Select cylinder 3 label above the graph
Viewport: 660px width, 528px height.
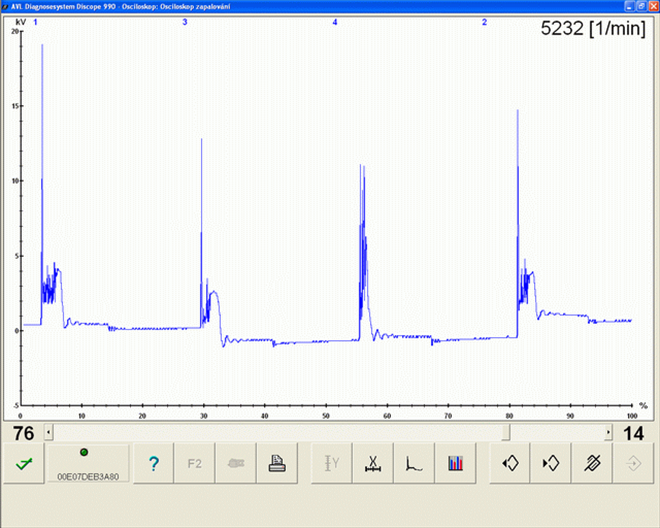click(x=184, y=21)
